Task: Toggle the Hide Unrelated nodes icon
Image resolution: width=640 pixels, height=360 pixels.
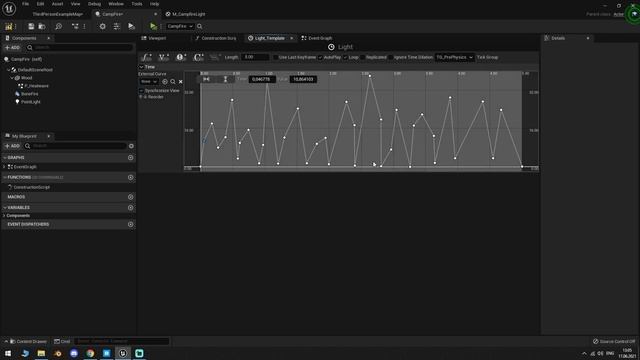Action: [x=75, y=26]
